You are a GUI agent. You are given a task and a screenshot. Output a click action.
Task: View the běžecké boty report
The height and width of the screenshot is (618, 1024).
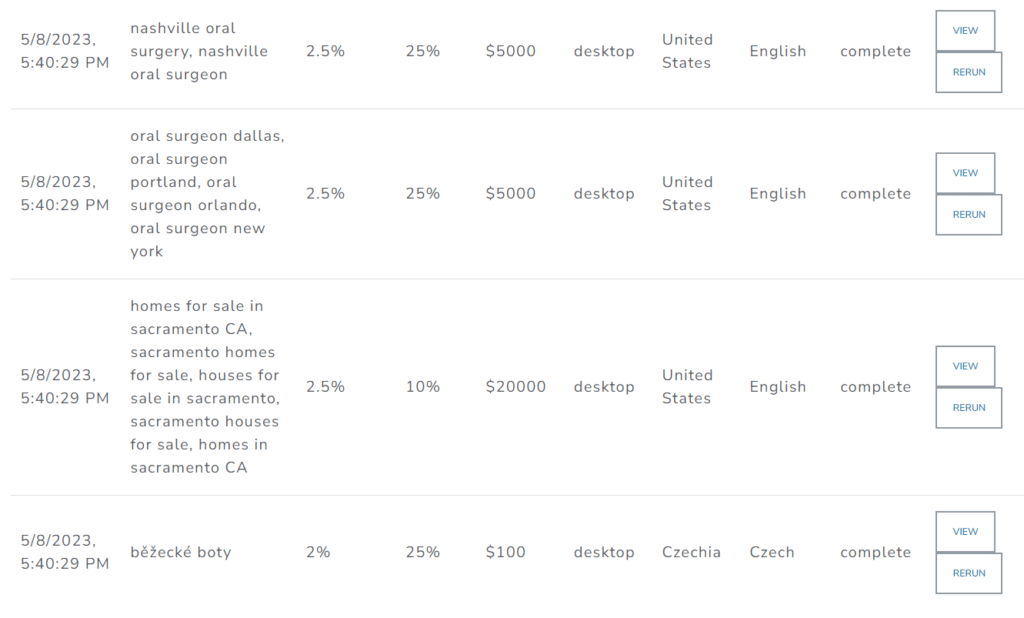[965, 532]
